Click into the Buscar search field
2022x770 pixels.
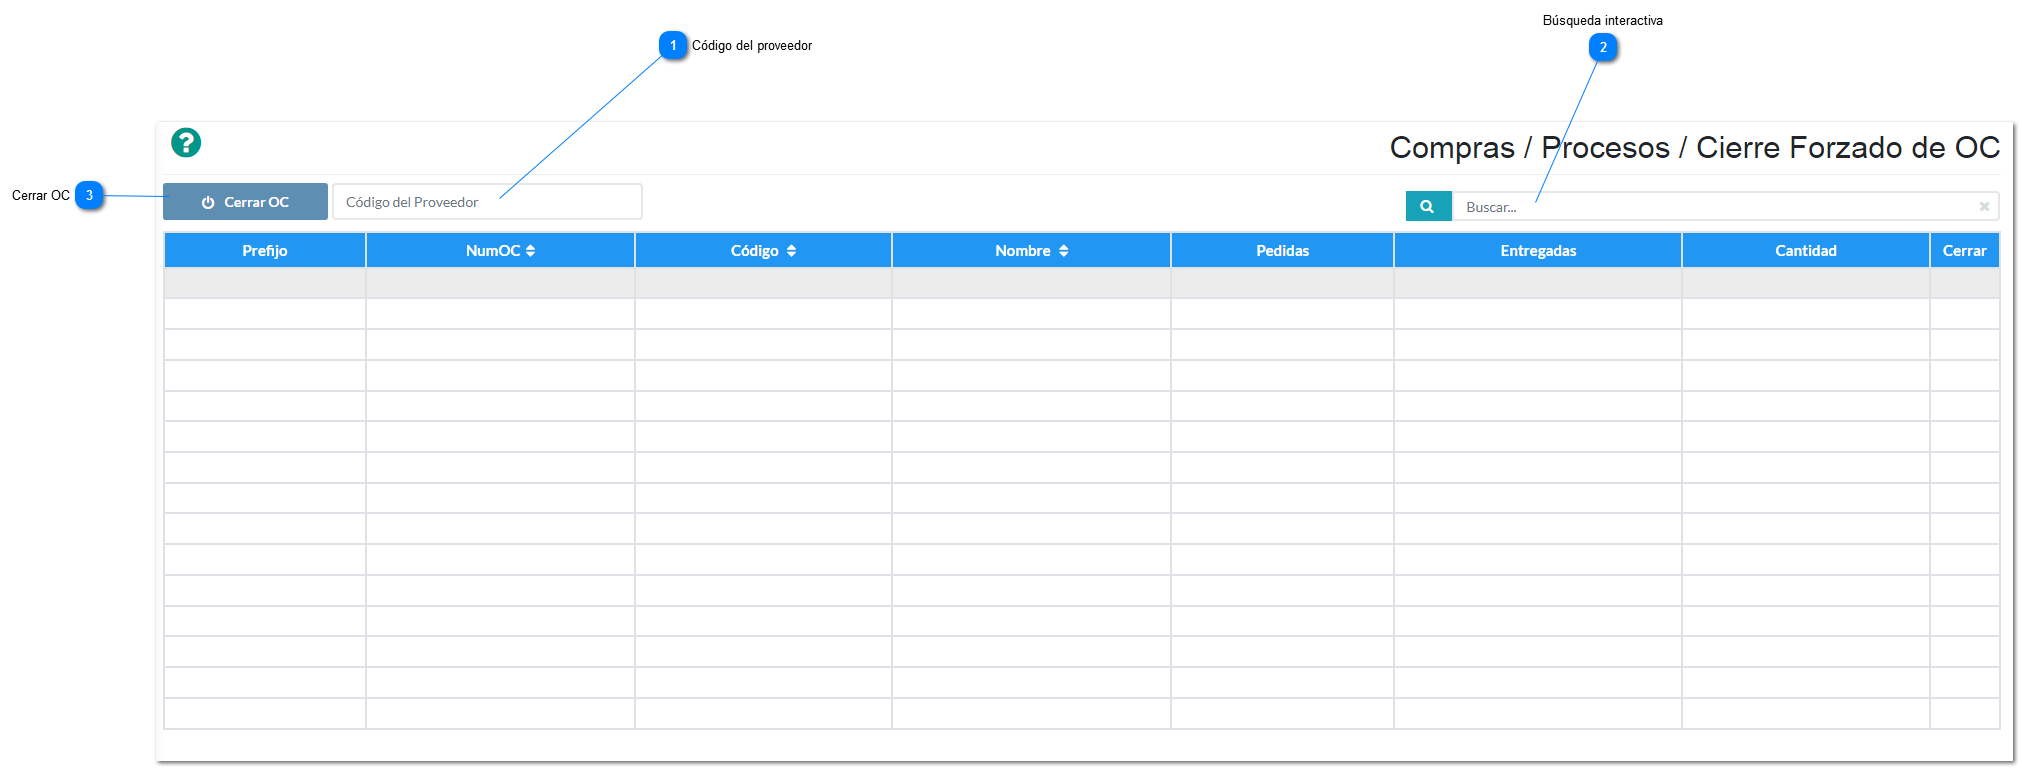1725,207
